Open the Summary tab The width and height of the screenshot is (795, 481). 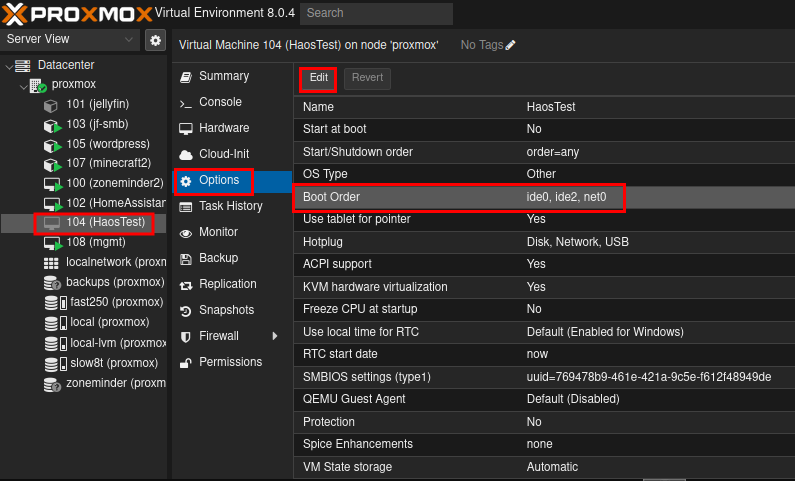tap(233, 76)
